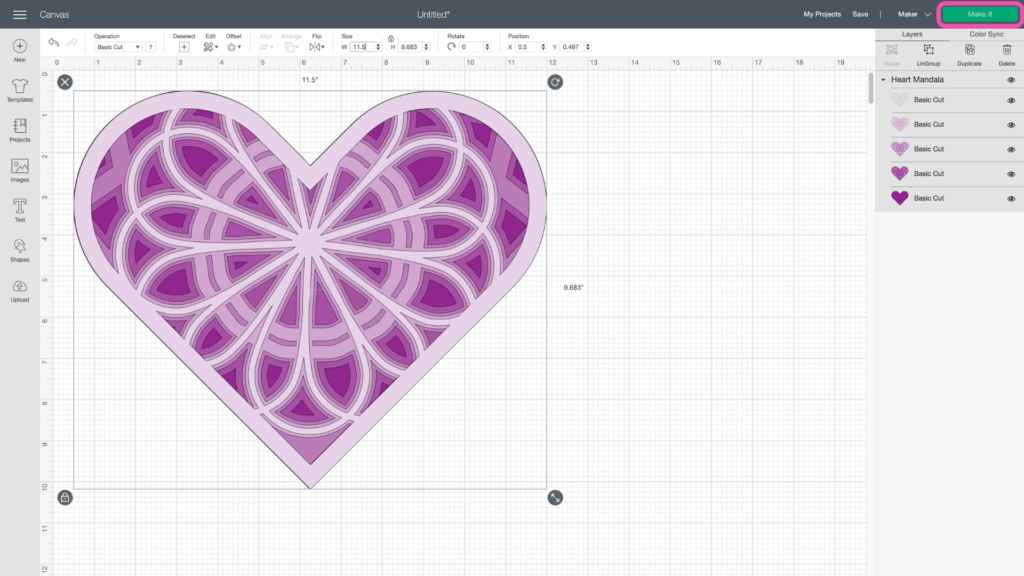Screen dimensions: 1024x576
Task: Click the green Make It button
Action: pyautogui.click(x=980, y=14)
